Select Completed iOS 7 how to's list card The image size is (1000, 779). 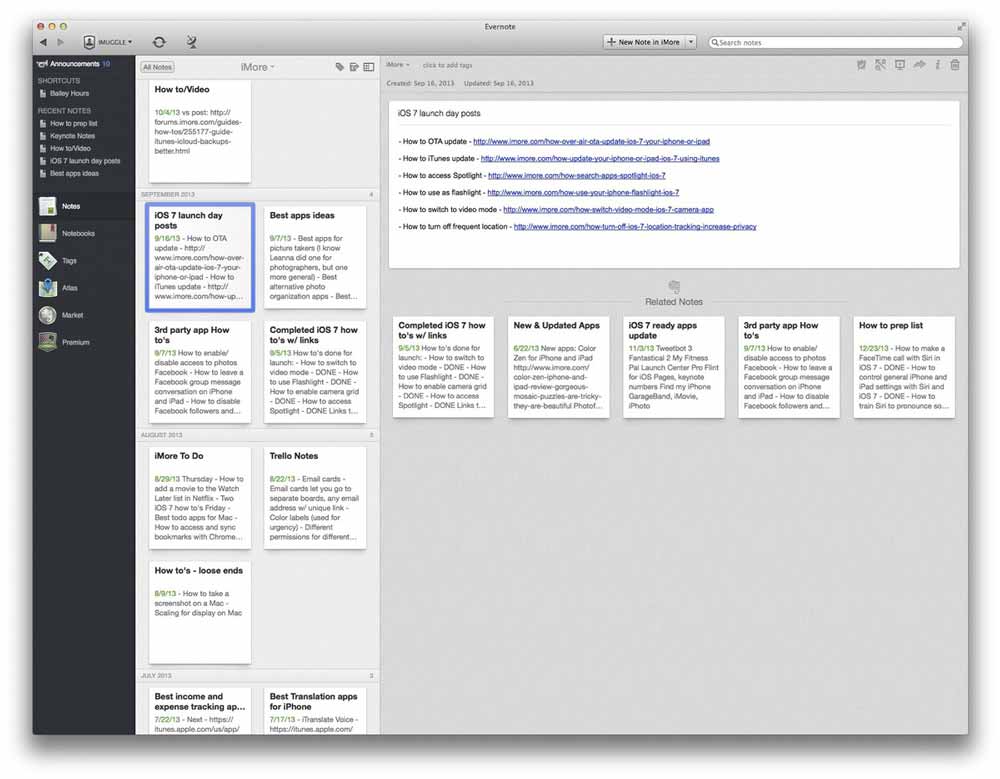click(x=315, y=372)
